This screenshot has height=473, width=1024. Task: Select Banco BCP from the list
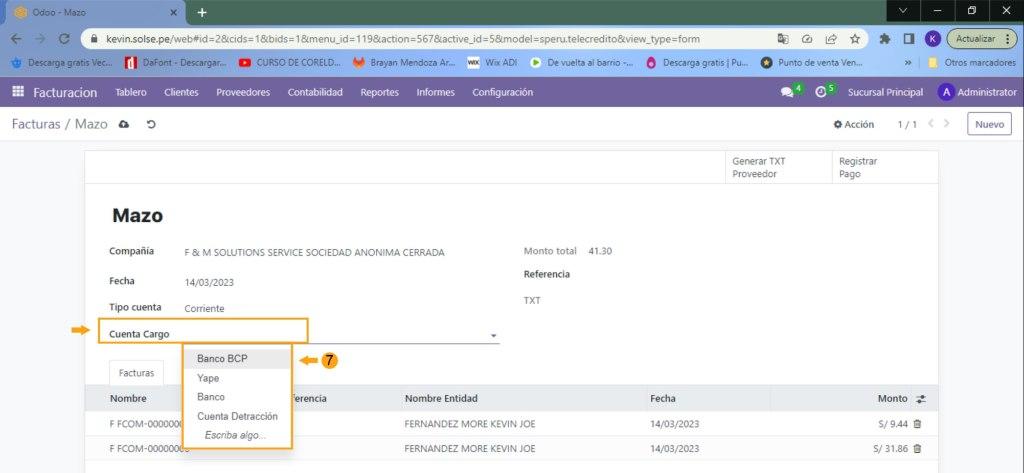click(x=222, y=359)
